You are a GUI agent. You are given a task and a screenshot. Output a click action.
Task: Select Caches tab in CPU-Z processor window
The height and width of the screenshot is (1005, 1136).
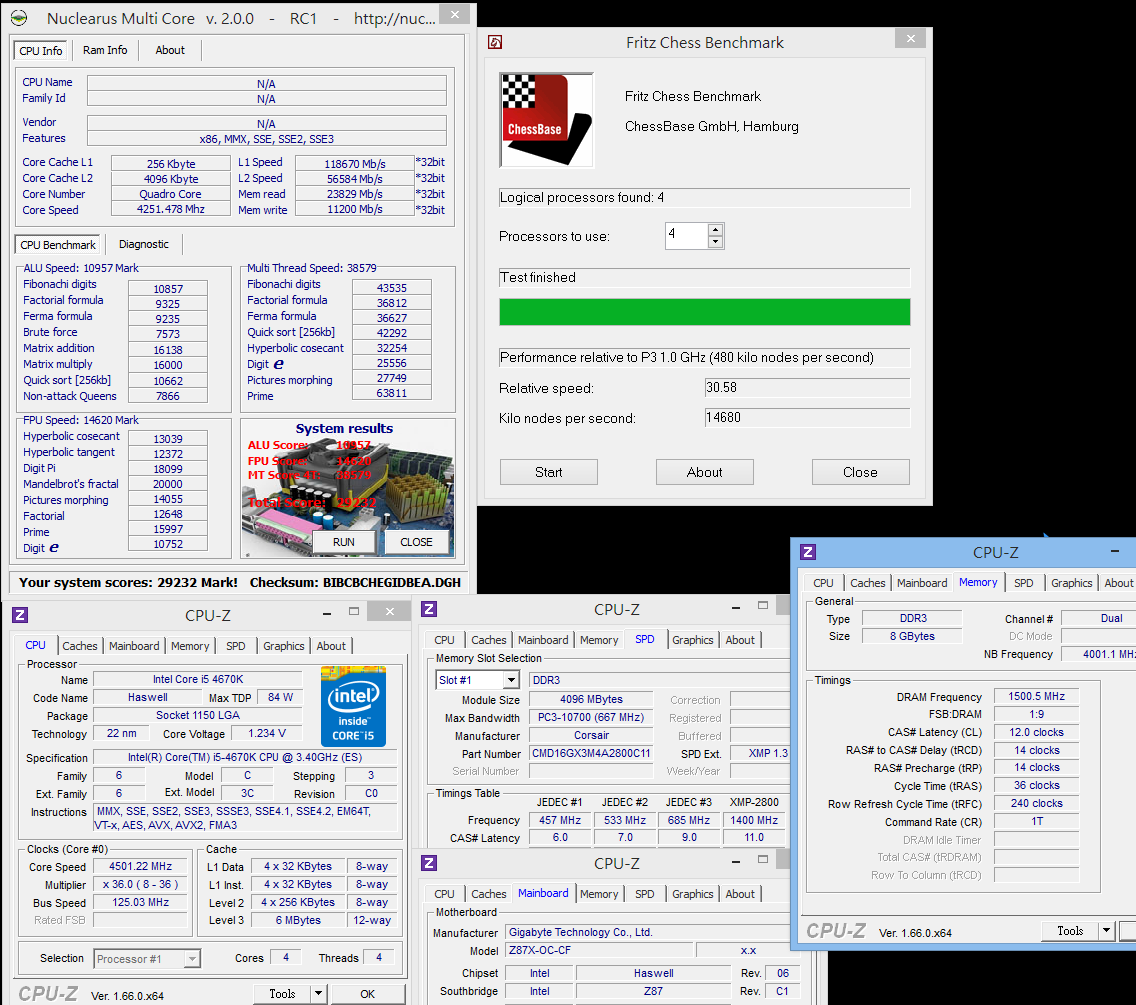(80, 646)
